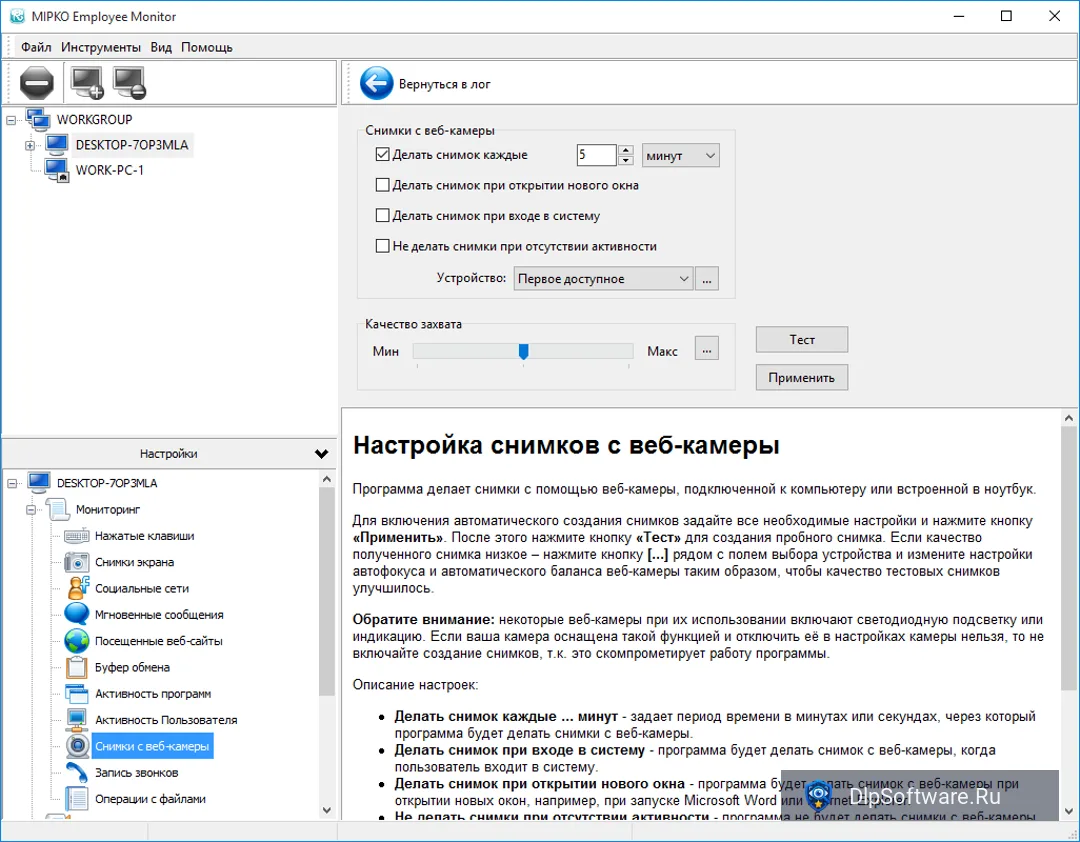Open the Инструменты menu

[x=101, y=48]
